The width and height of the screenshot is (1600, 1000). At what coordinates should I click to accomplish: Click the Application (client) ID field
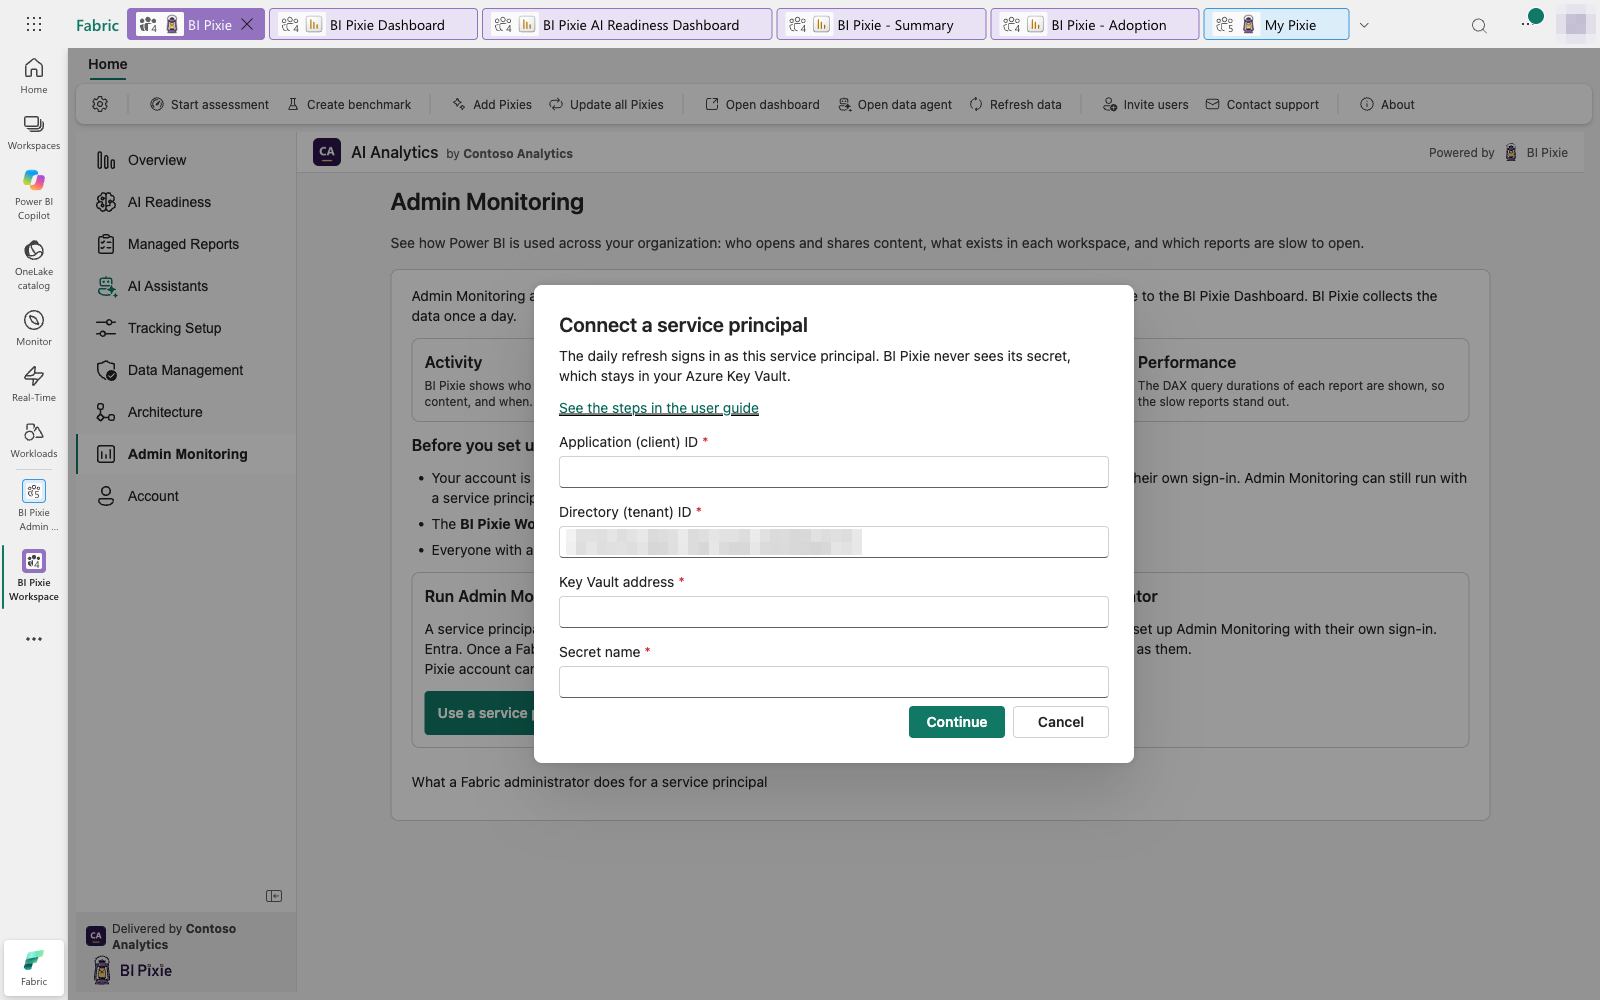coord(834,472)
